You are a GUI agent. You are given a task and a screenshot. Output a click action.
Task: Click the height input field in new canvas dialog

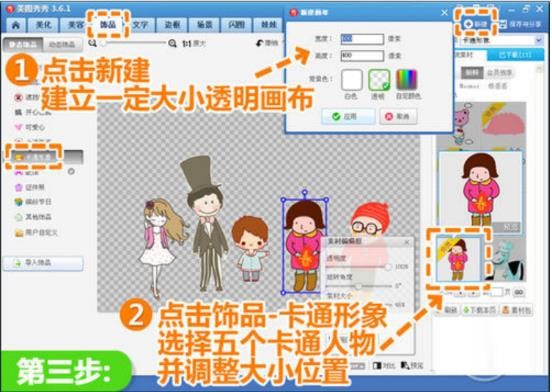pos(362,56)
